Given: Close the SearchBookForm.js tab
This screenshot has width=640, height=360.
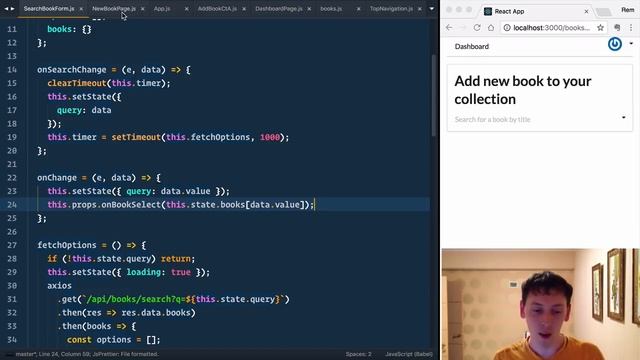Looking at the screenshot, I should [81, 9].
